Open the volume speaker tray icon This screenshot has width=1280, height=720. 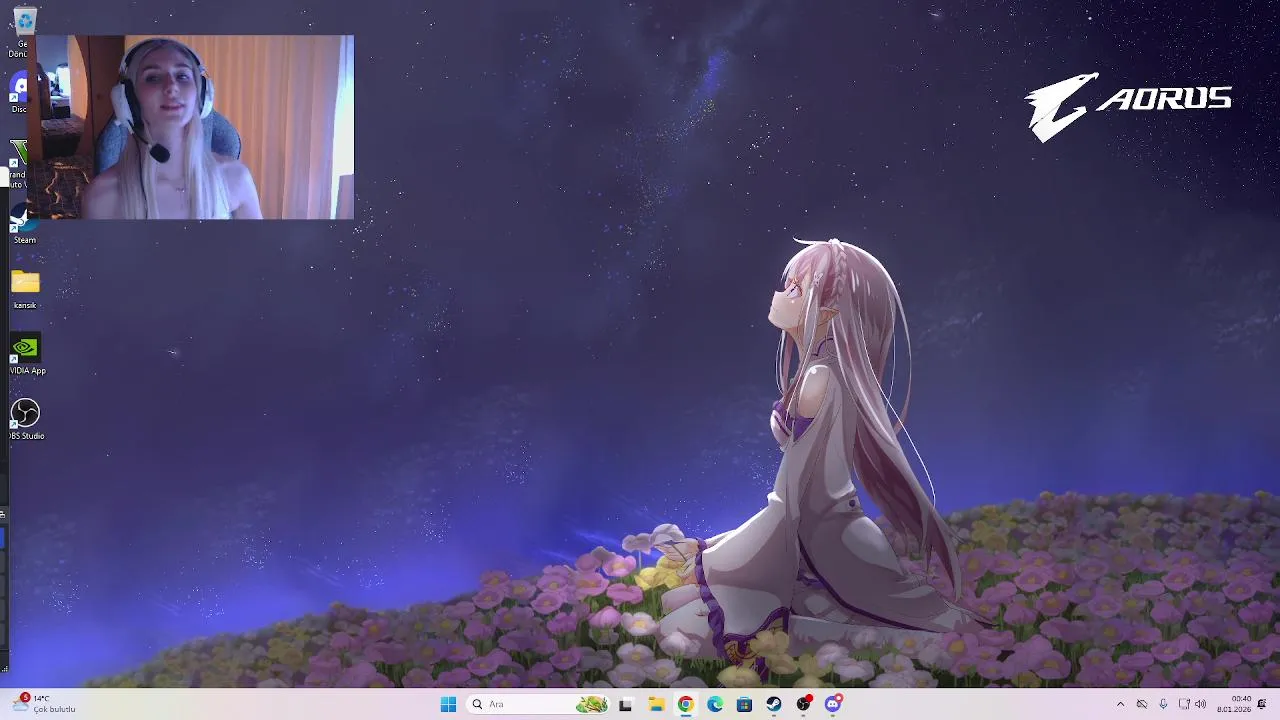pos(1200,704)
